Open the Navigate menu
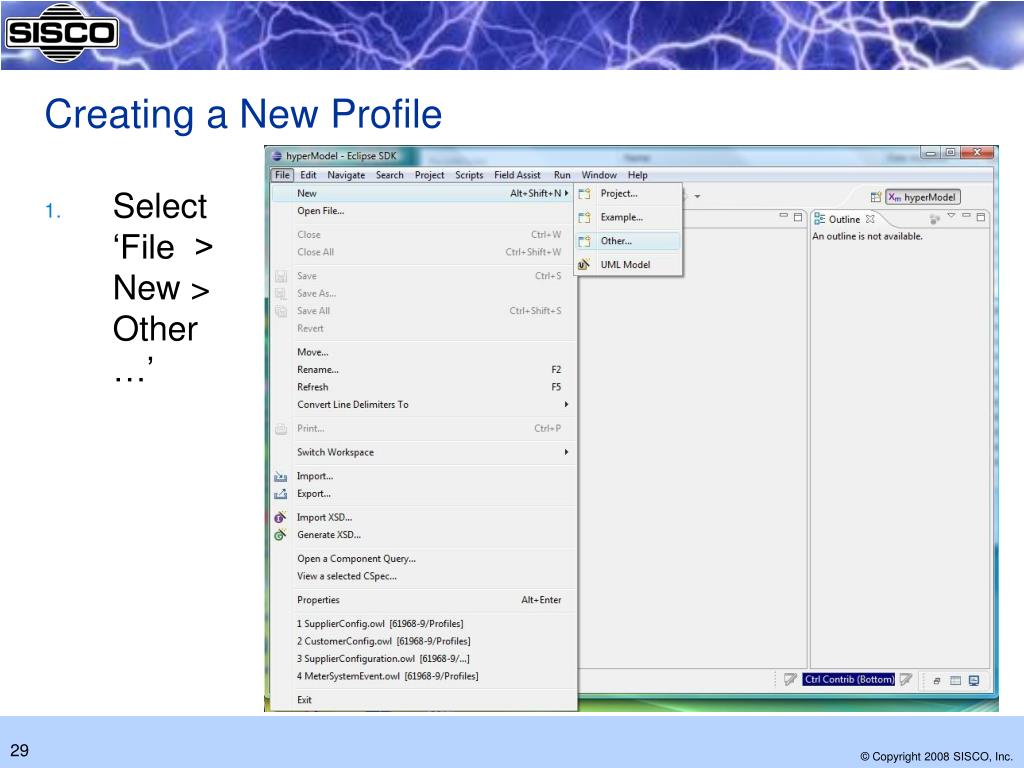 pyautogui.click(x=346, y=175)
